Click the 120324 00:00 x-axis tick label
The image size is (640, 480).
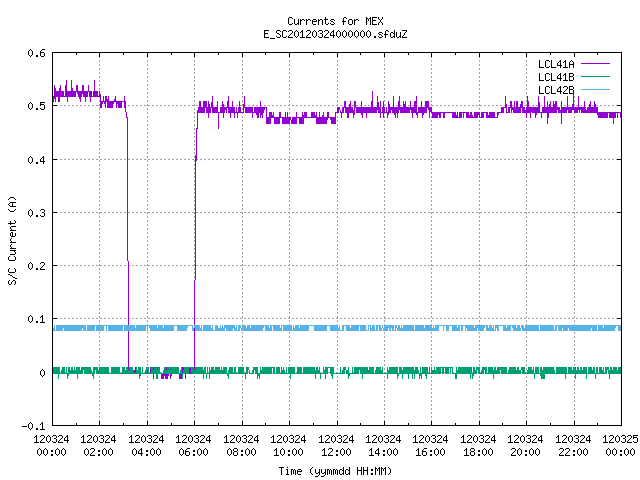(x=51, y=446)
